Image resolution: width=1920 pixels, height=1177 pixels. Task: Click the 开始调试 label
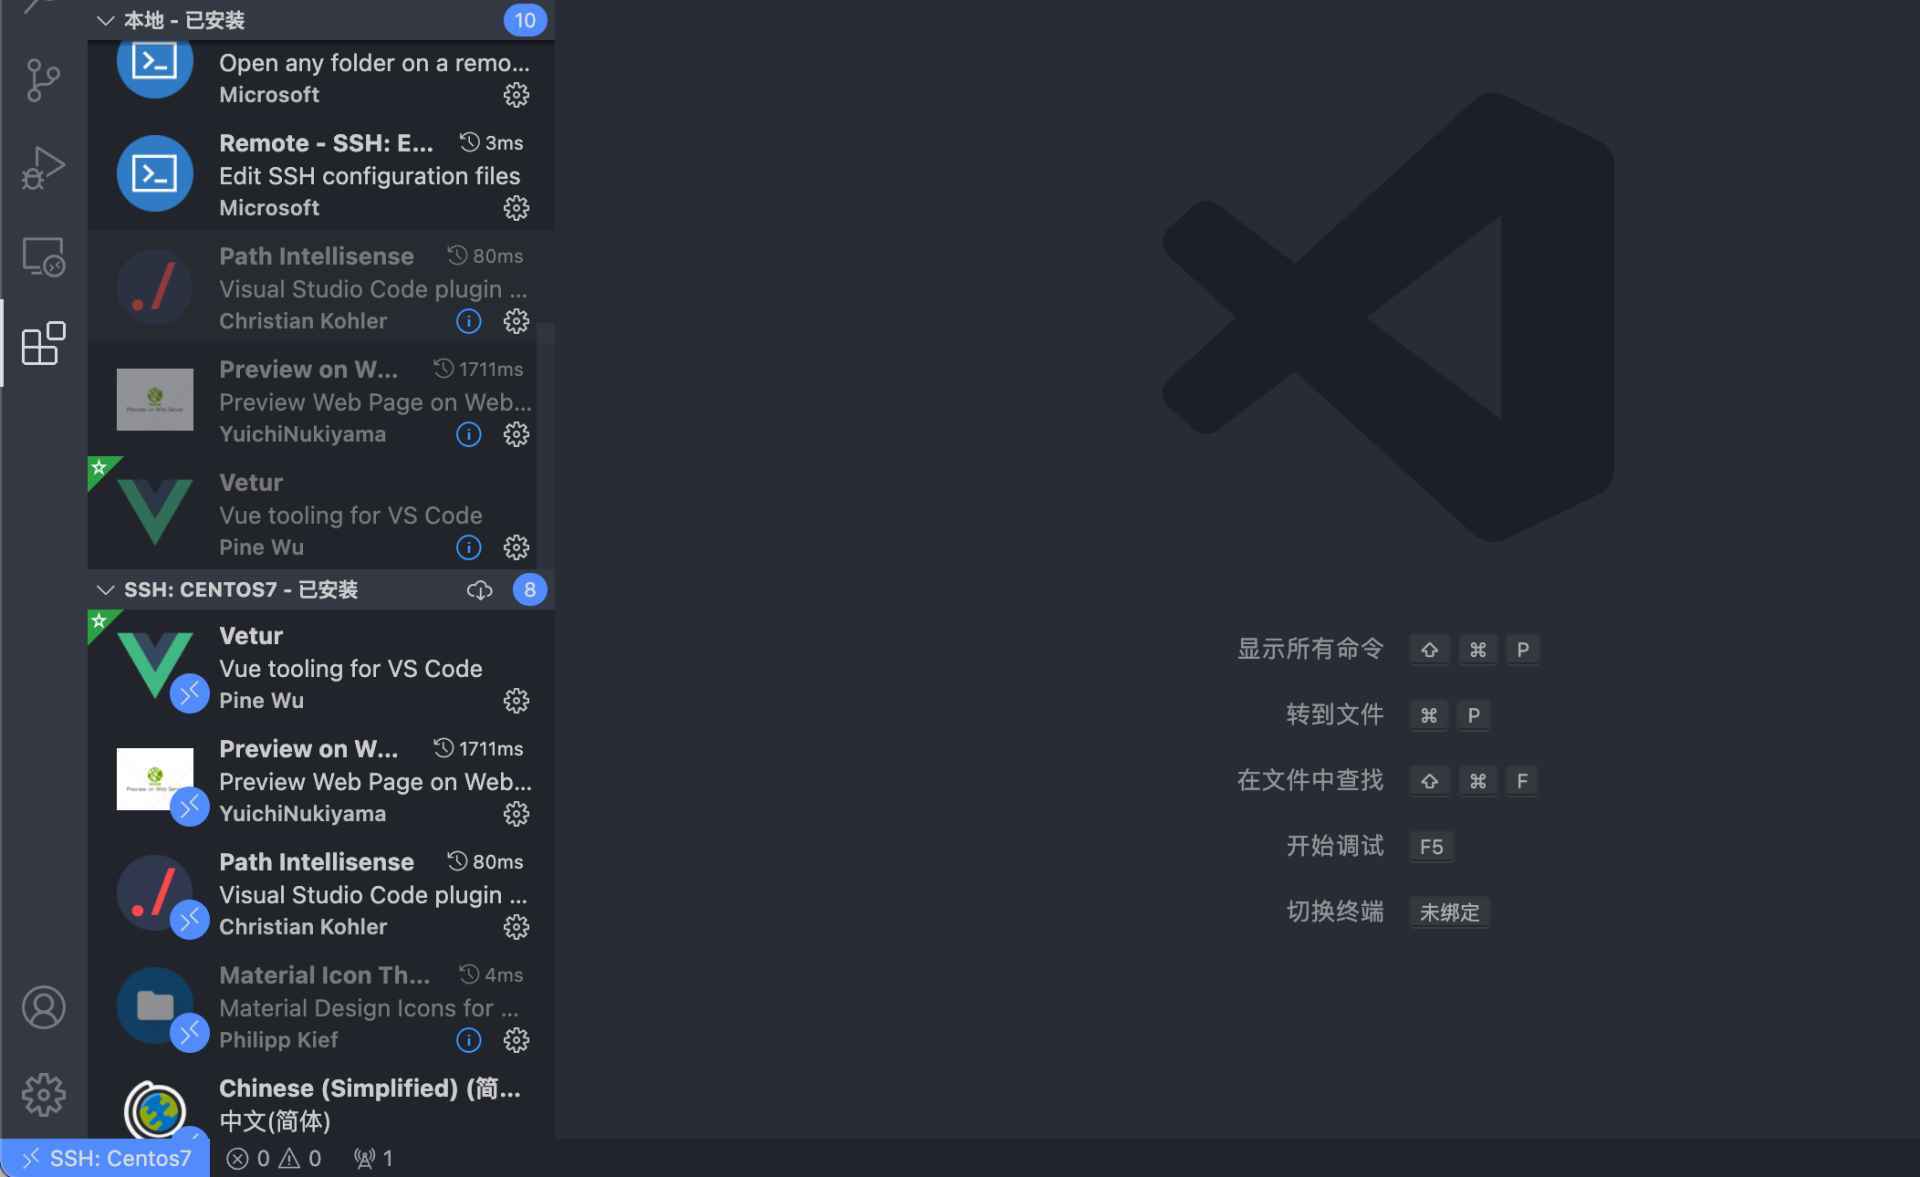1335,846
